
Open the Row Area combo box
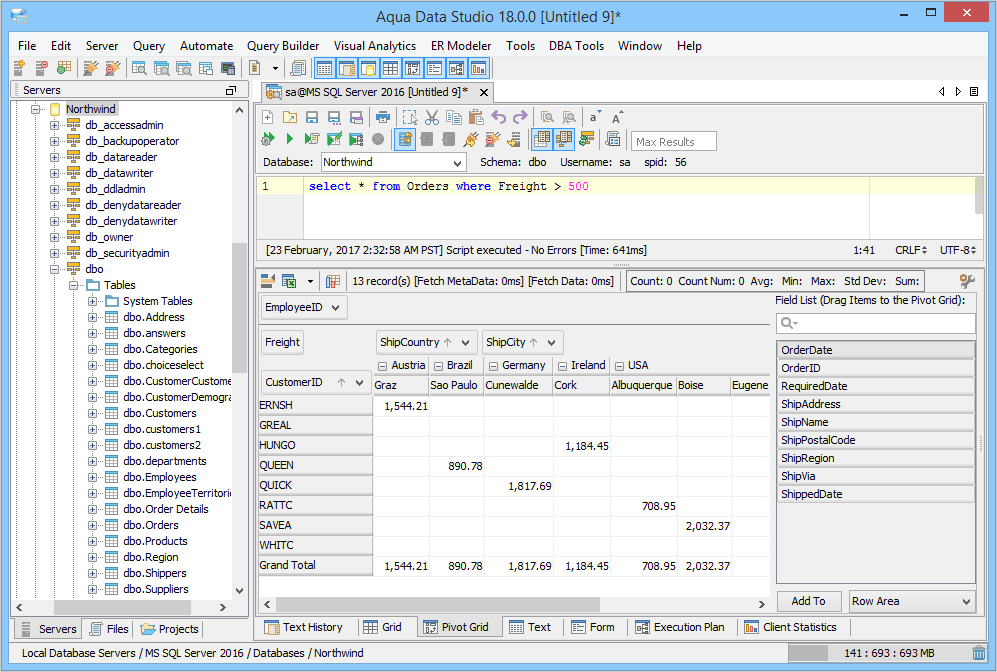pos(911,601)
